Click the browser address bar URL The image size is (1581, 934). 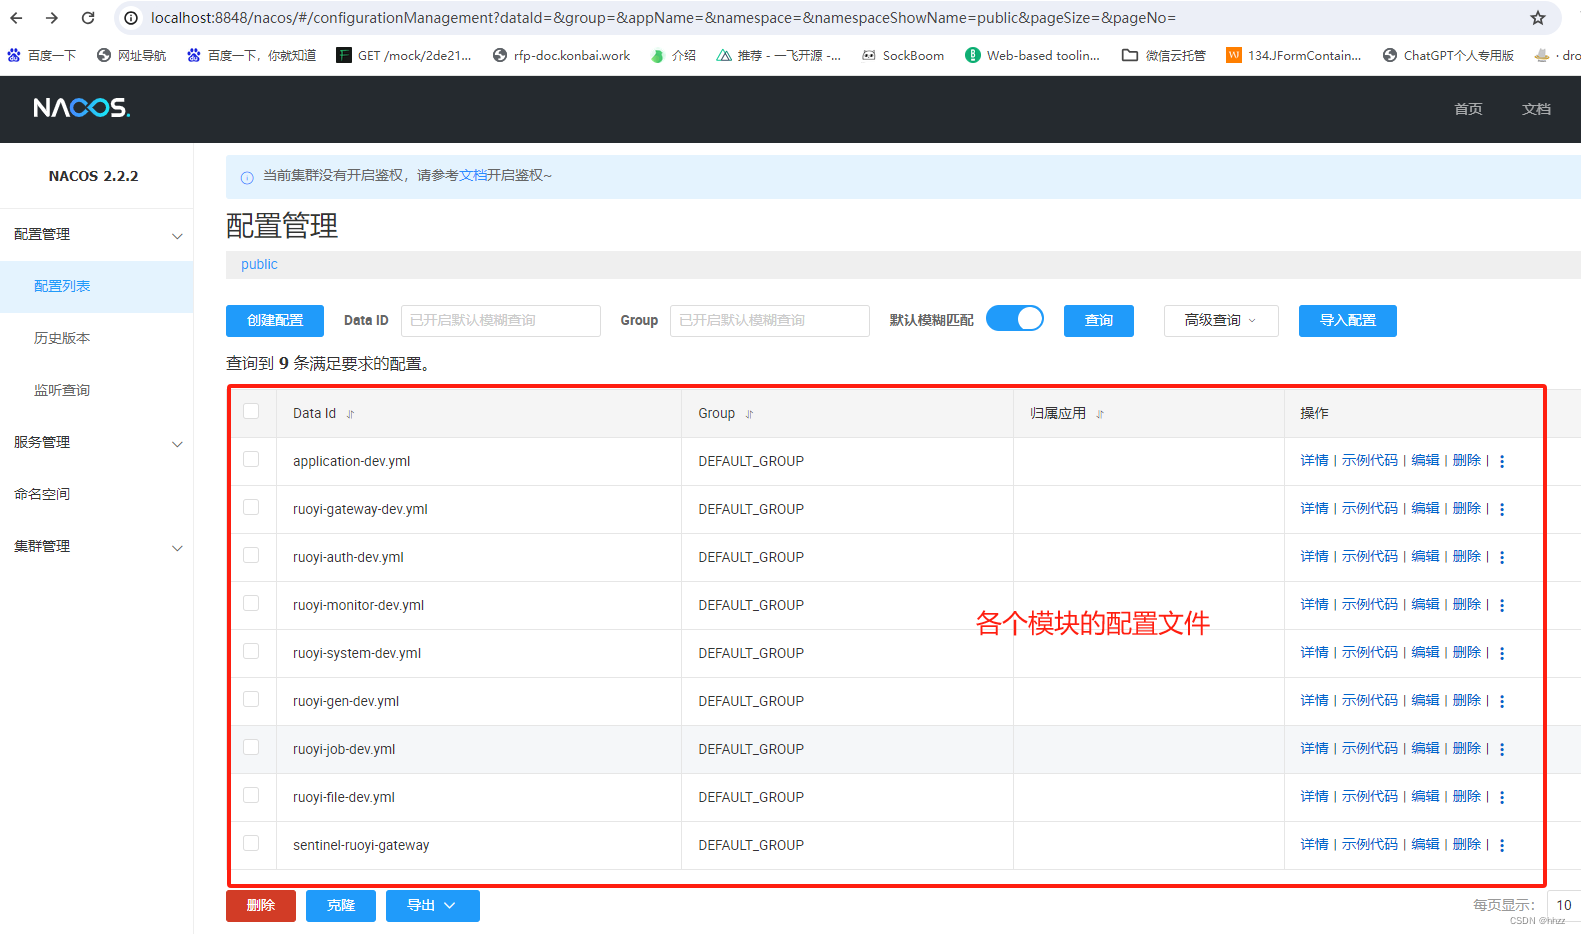coord(663,18)
